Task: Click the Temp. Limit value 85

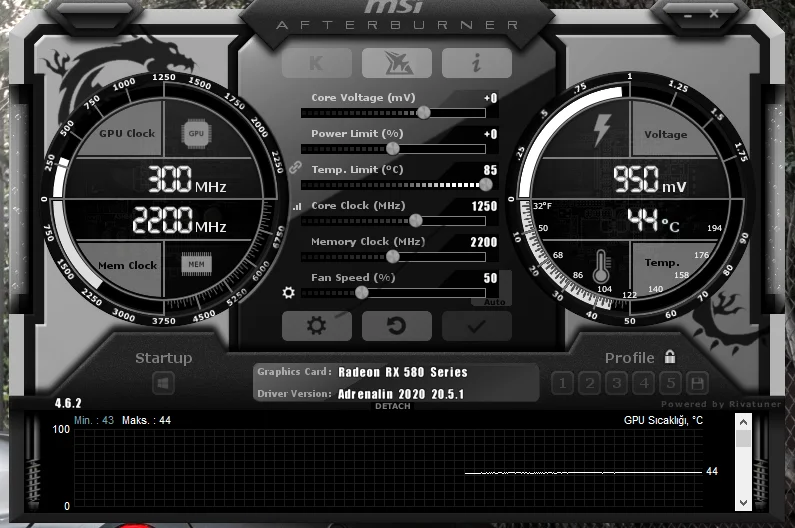Action: pyautogui.click(x=490, y=170)
